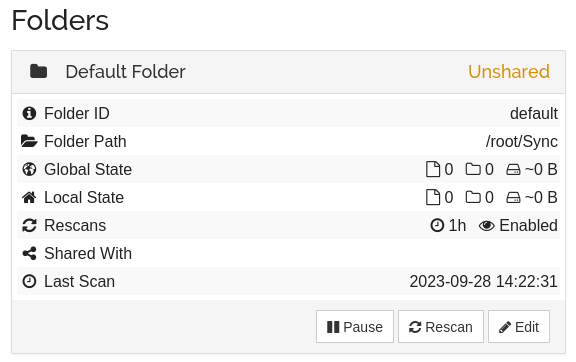This screenshot has height=362, width=576.
Task: Click the eye icon next to Enabled
Action: click(x=487, y=226)
